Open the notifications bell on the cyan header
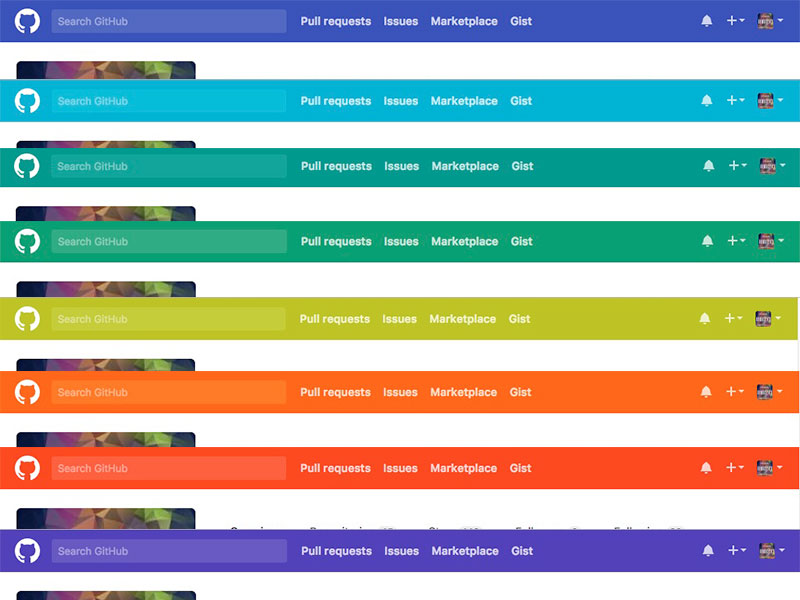The width and height of the screenshot is (800, 600). coord(705,100)
